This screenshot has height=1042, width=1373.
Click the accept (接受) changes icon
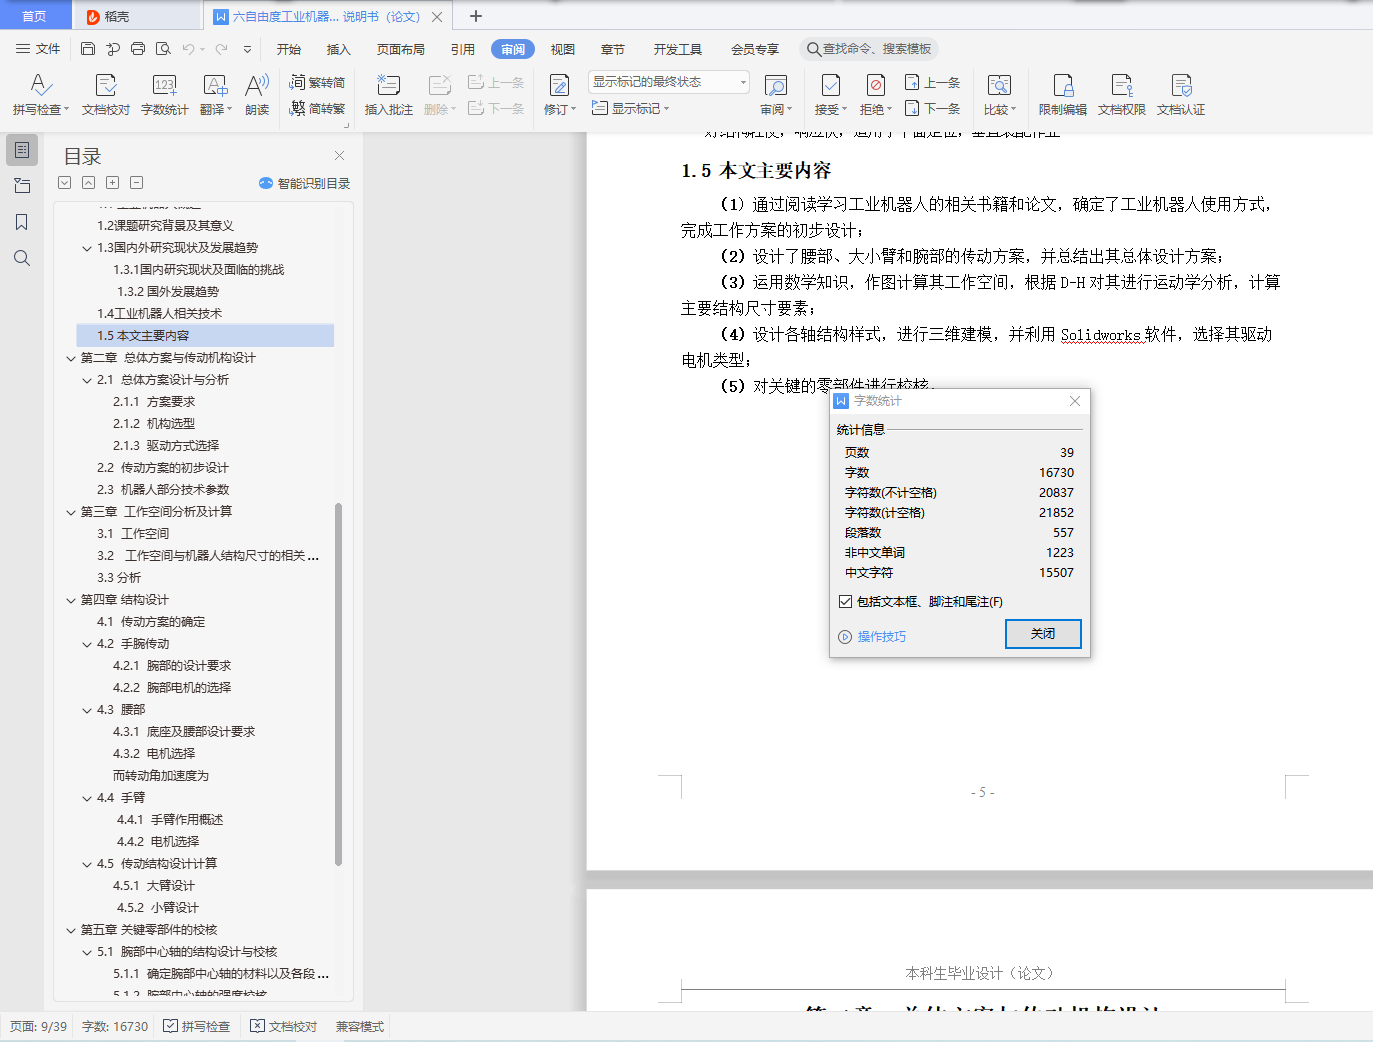pos(830,86)
